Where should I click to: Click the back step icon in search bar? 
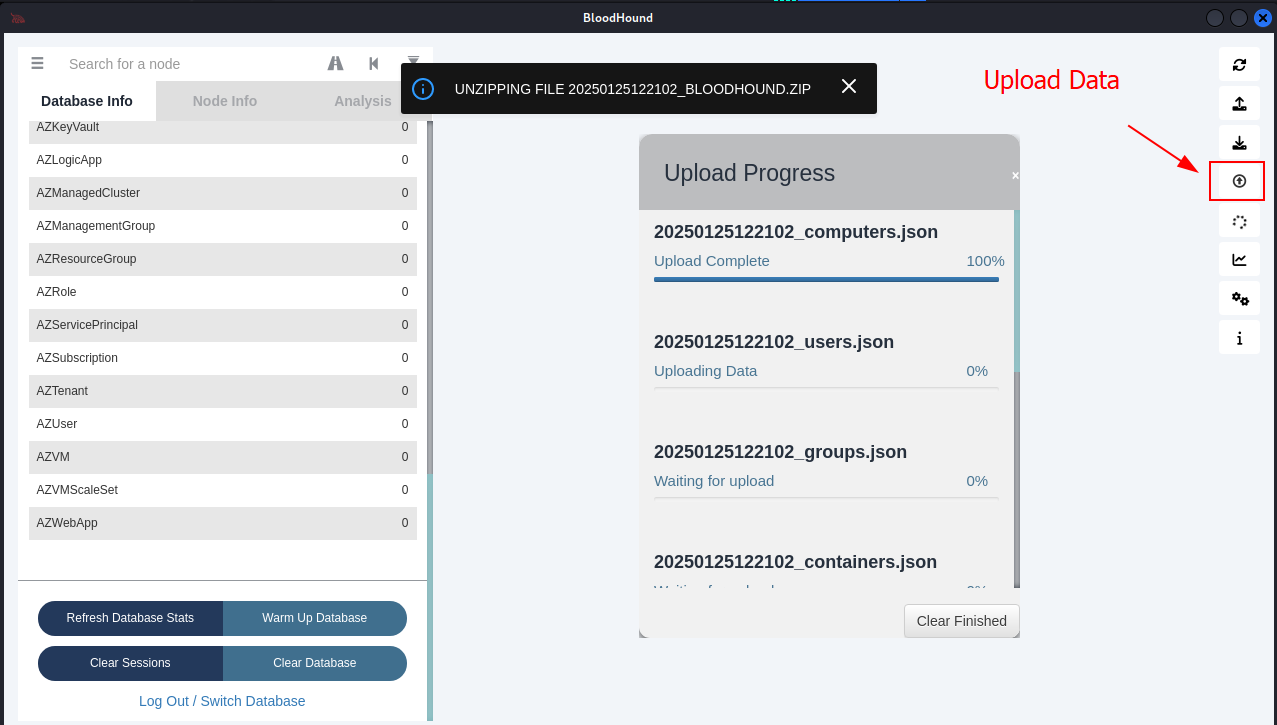coord(374,63)
